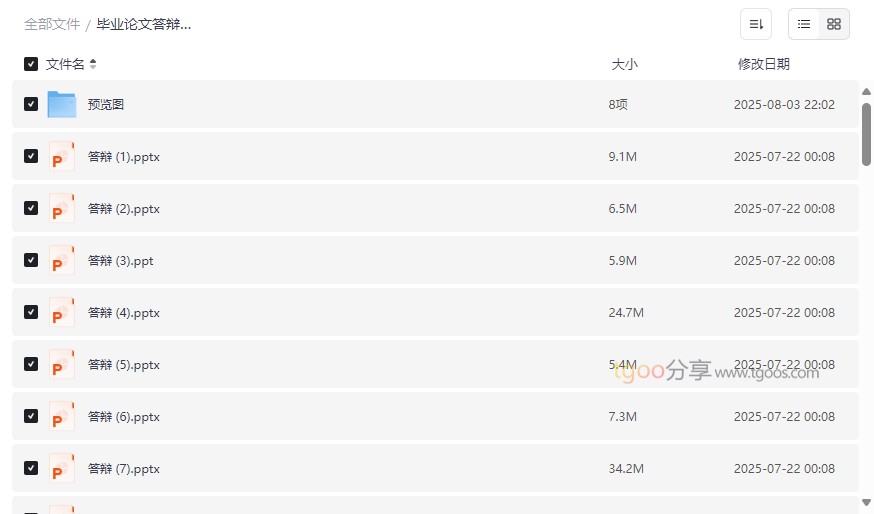Open the 预览图 folder icon
874x514 pixels.
click(x=62, y=104)
